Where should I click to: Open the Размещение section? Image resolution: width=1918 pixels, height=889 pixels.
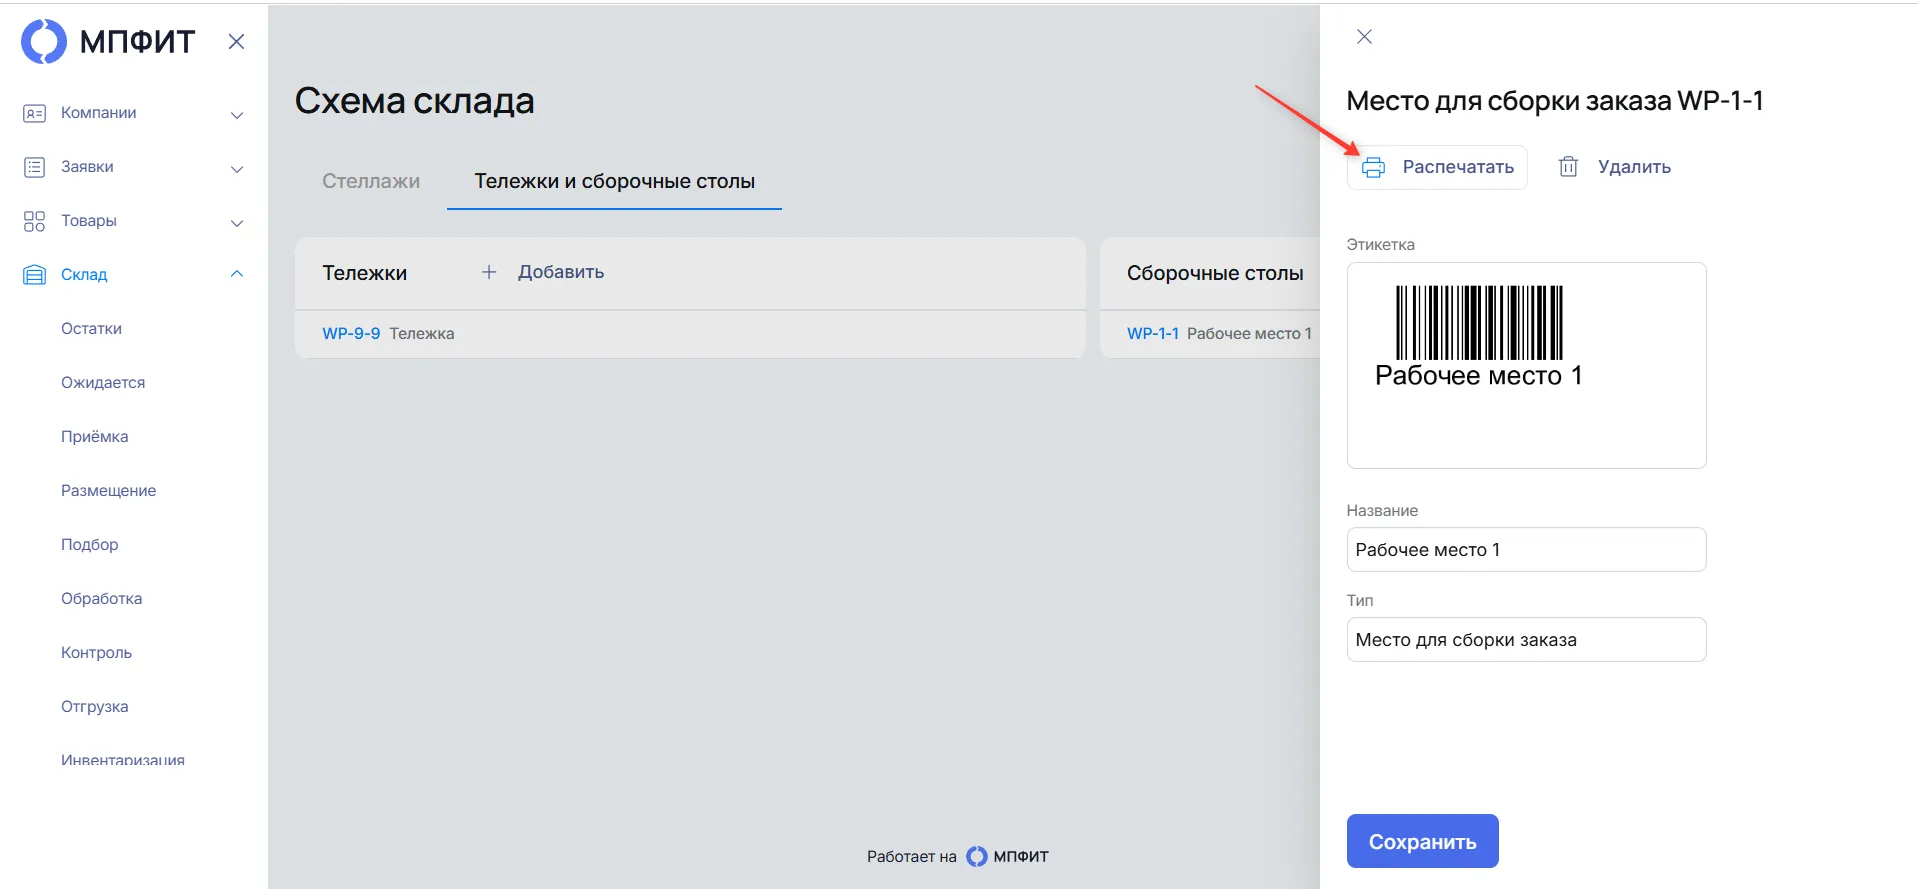109,491
